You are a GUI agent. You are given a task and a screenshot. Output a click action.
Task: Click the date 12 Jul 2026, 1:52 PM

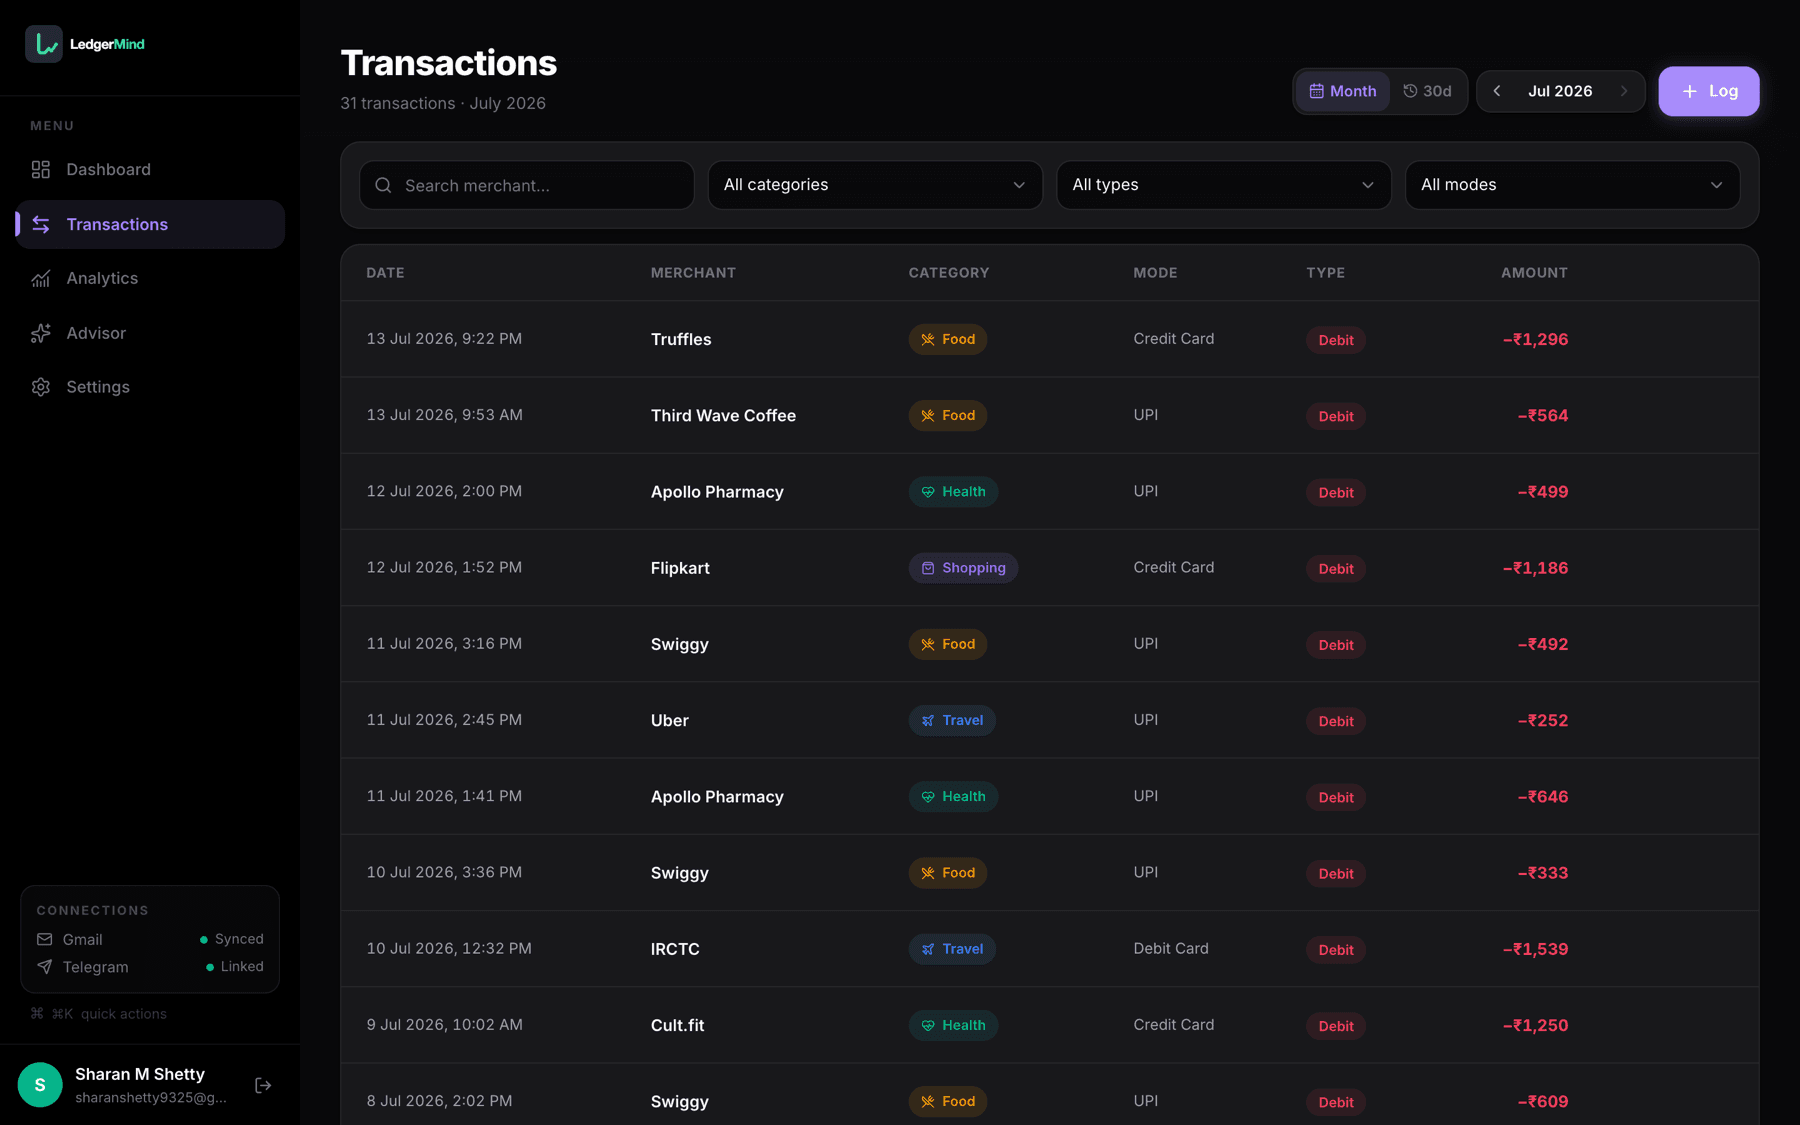coord(444,567)
